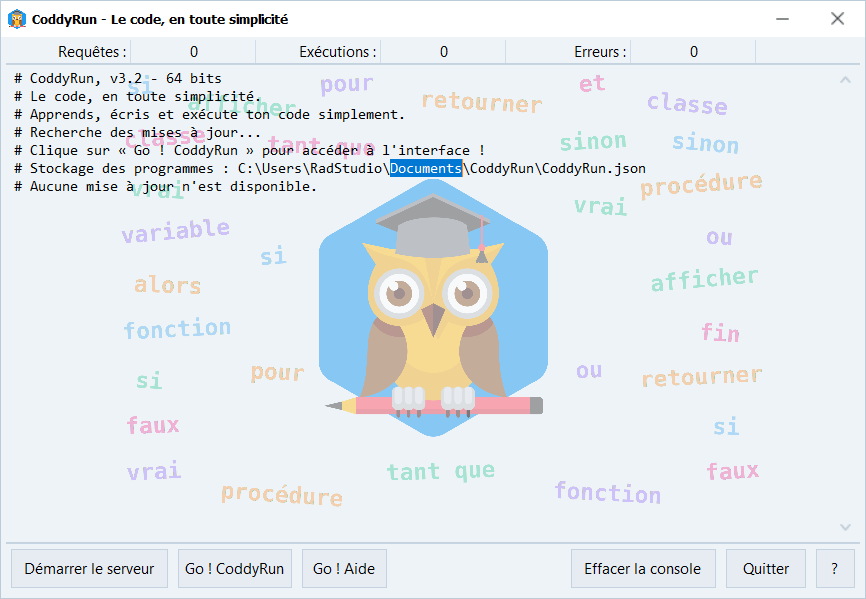
Task: Click the console scroll up arrow
Action: [846, 80]
